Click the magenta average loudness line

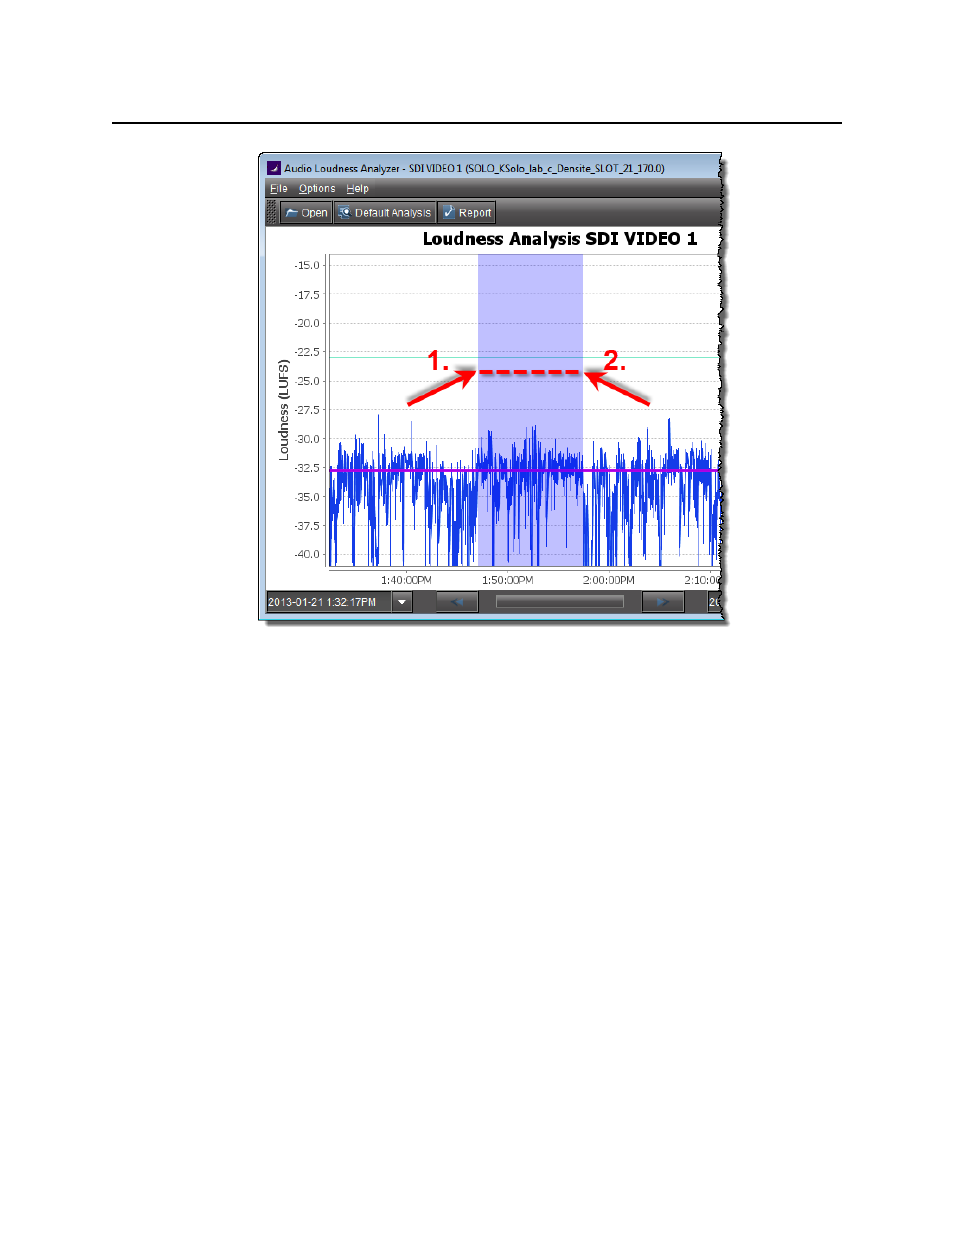(x=524, y=470)
